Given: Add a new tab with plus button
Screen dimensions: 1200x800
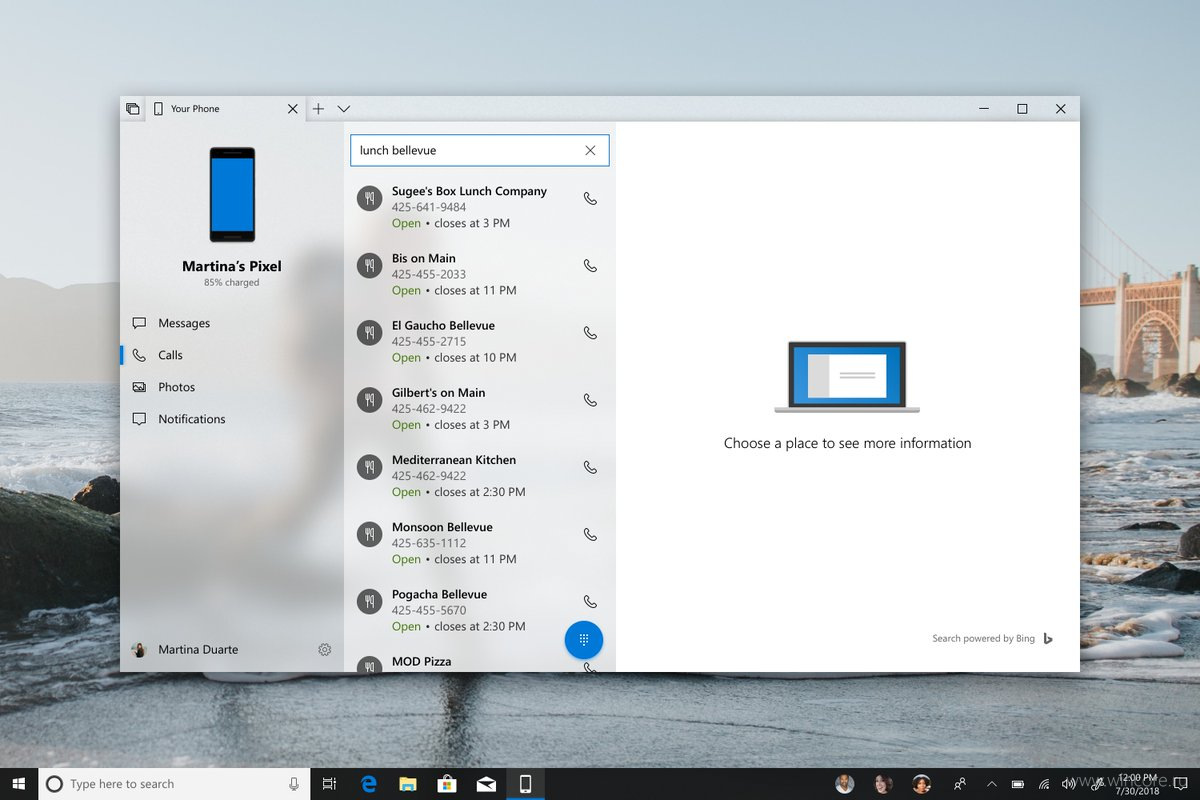Looking at the screenshot, I should coord(318,109).
